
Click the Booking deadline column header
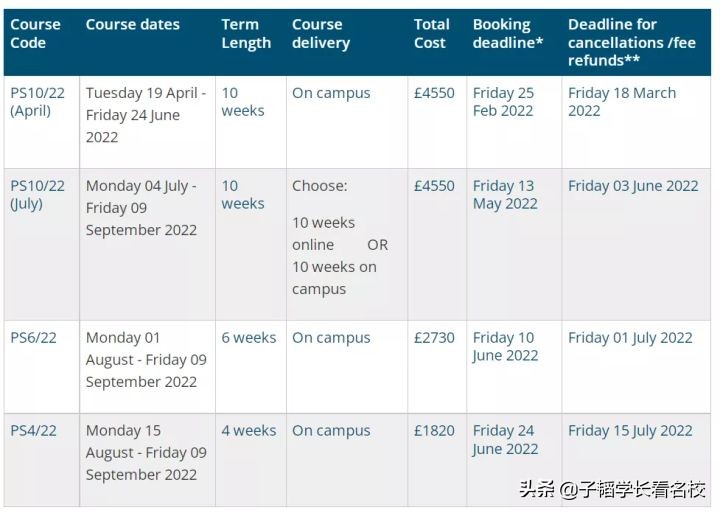click(507, 33)
